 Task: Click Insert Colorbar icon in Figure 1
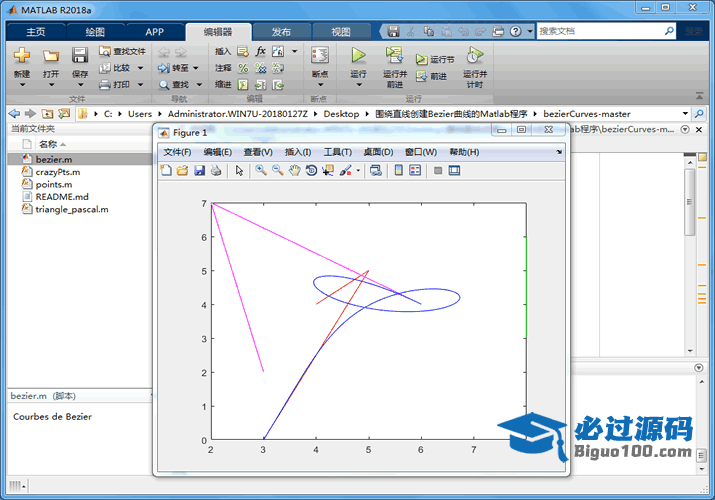coord(398,170)
